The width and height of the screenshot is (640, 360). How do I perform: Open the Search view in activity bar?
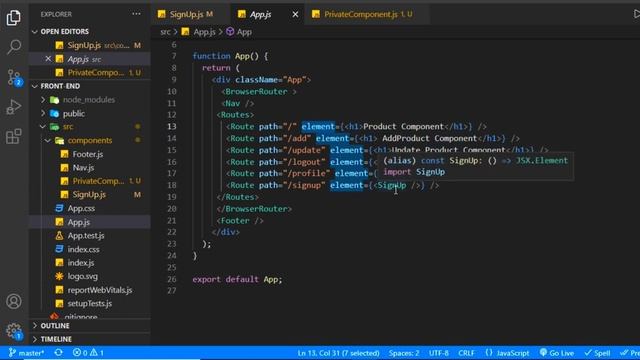pyautogui.click(x=13, y=47)
